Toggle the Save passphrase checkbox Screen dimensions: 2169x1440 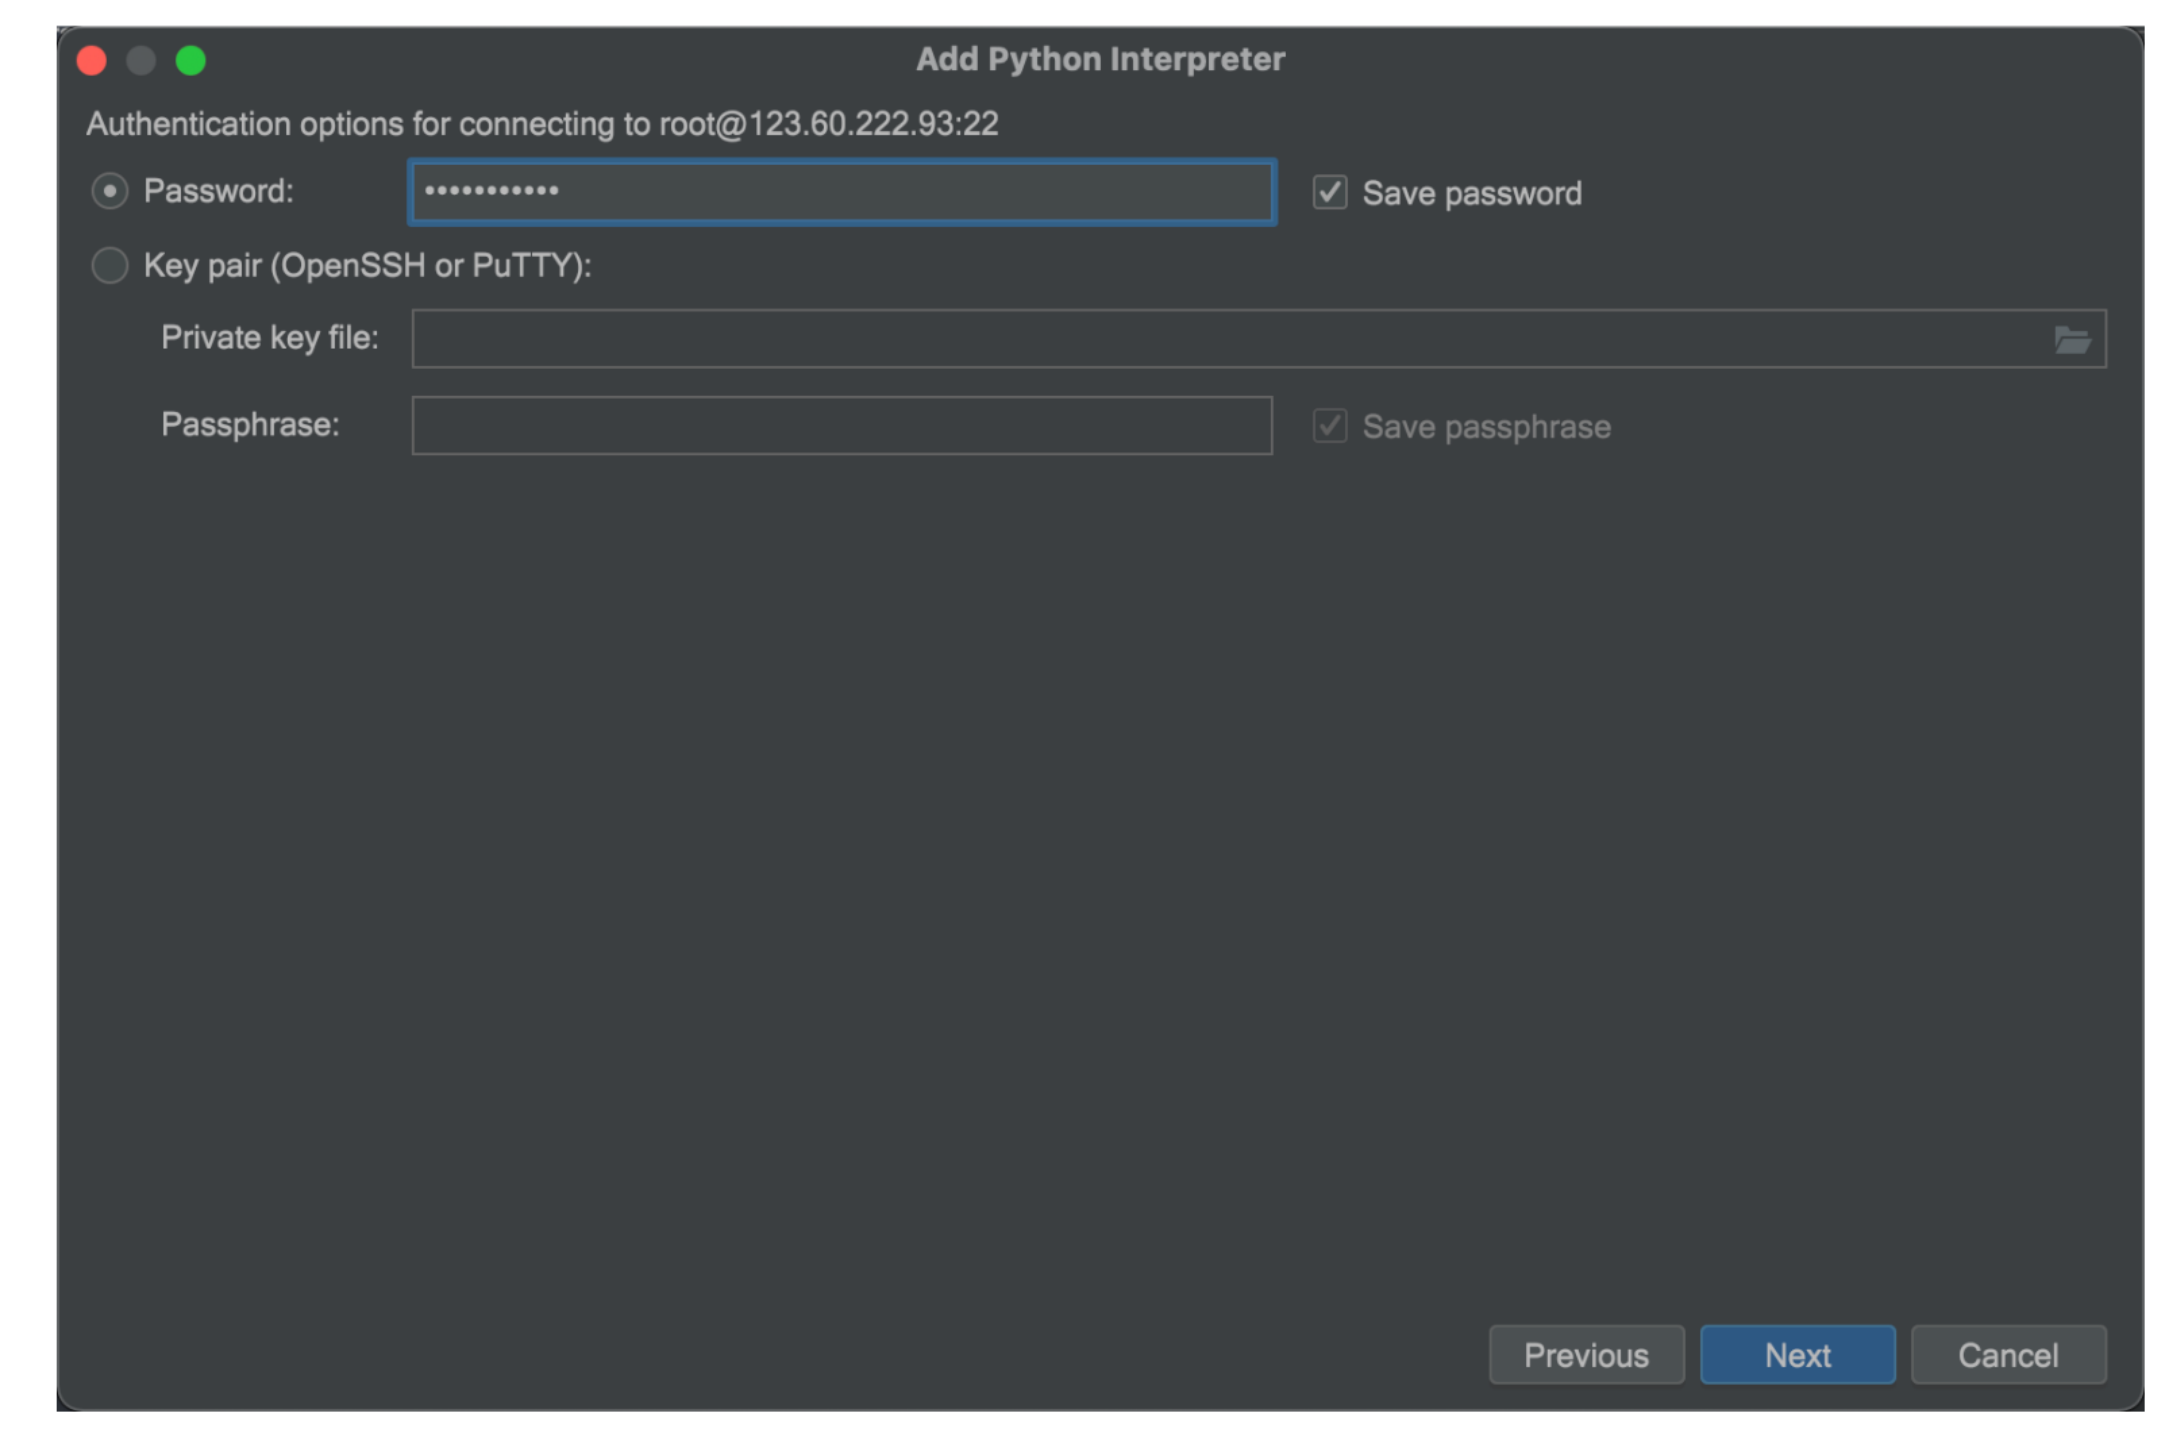click(x=1329, y=427)
